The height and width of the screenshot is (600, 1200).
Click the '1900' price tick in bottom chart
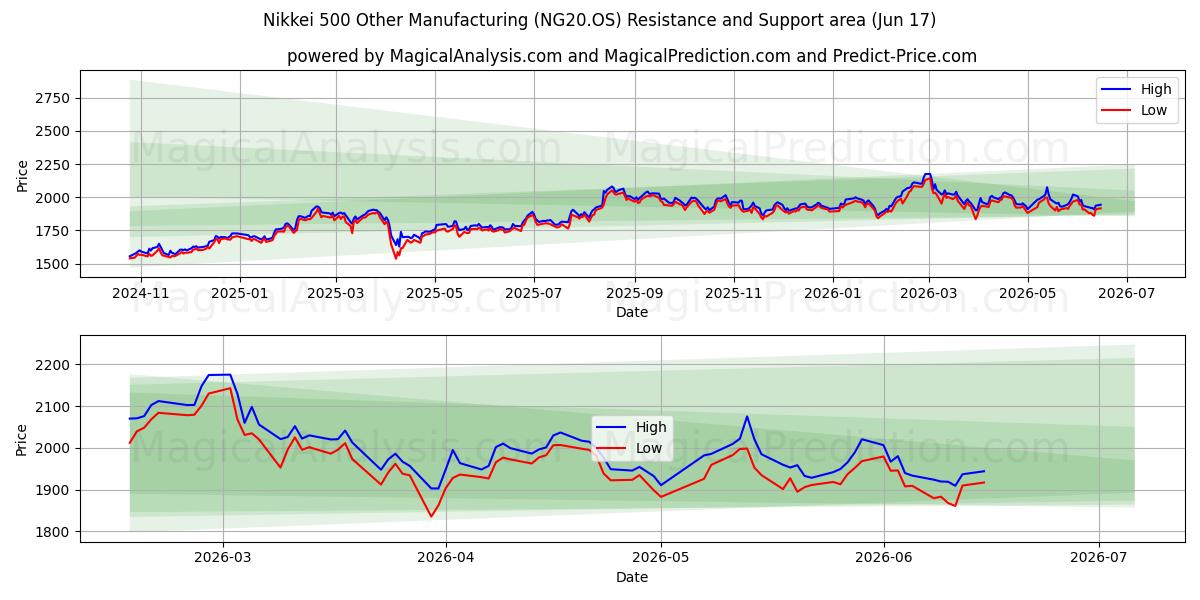[50, 490]
